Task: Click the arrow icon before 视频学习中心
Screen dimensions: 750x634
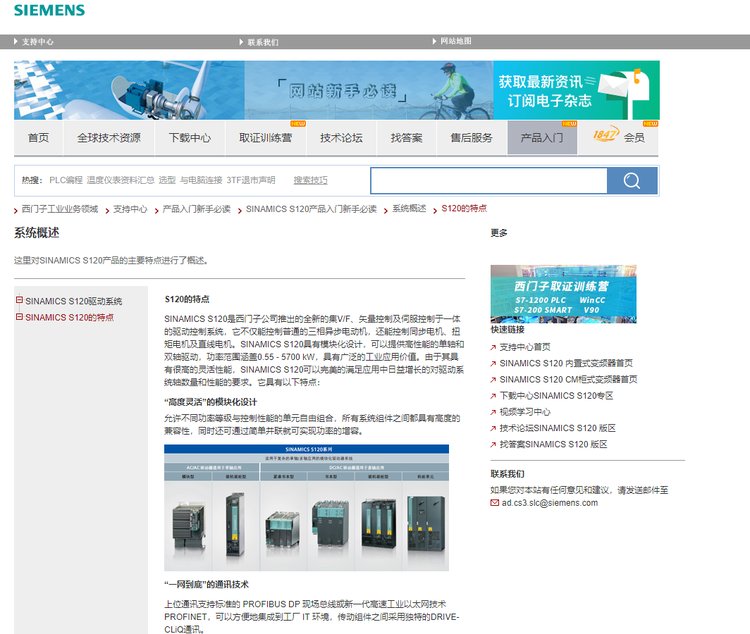Action: coord(493,411)
